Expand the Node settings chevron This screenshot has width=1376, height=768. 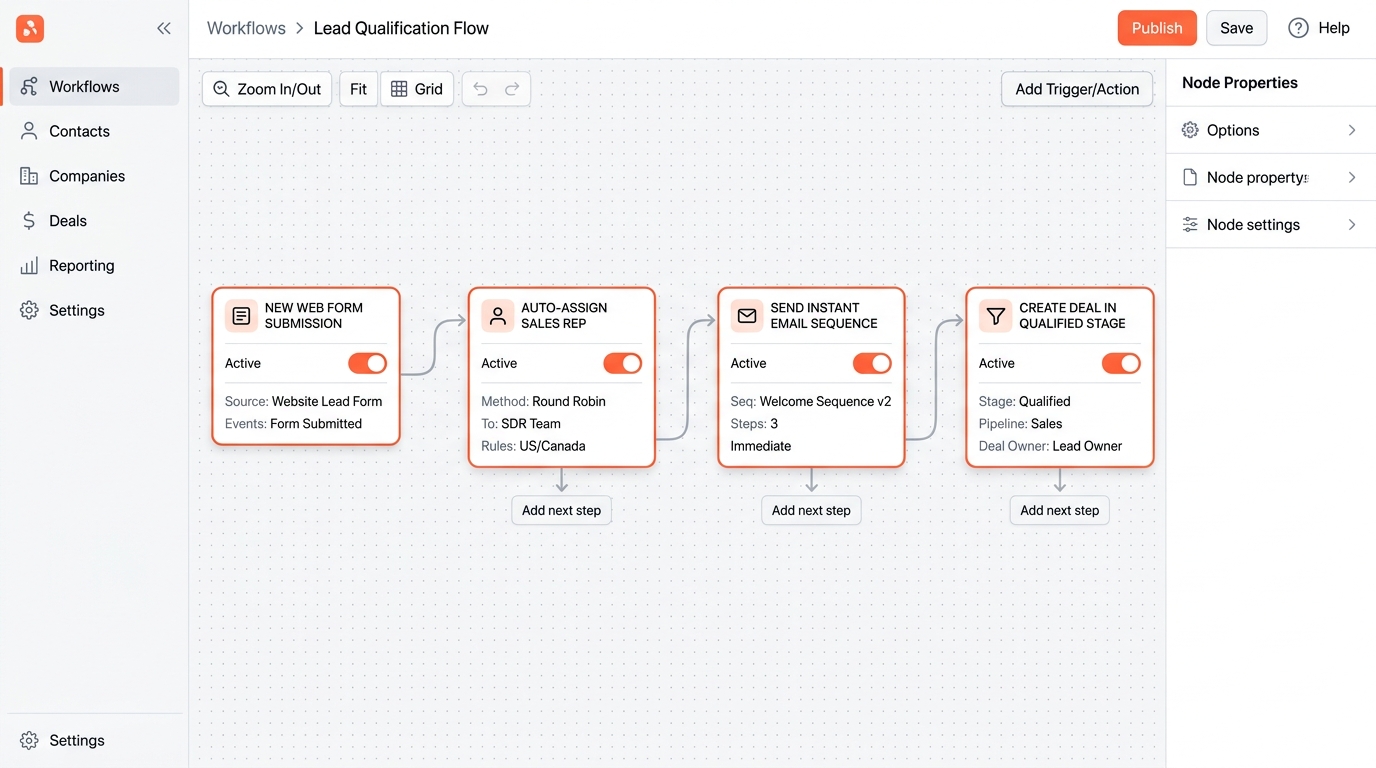tap(1352, 225)
